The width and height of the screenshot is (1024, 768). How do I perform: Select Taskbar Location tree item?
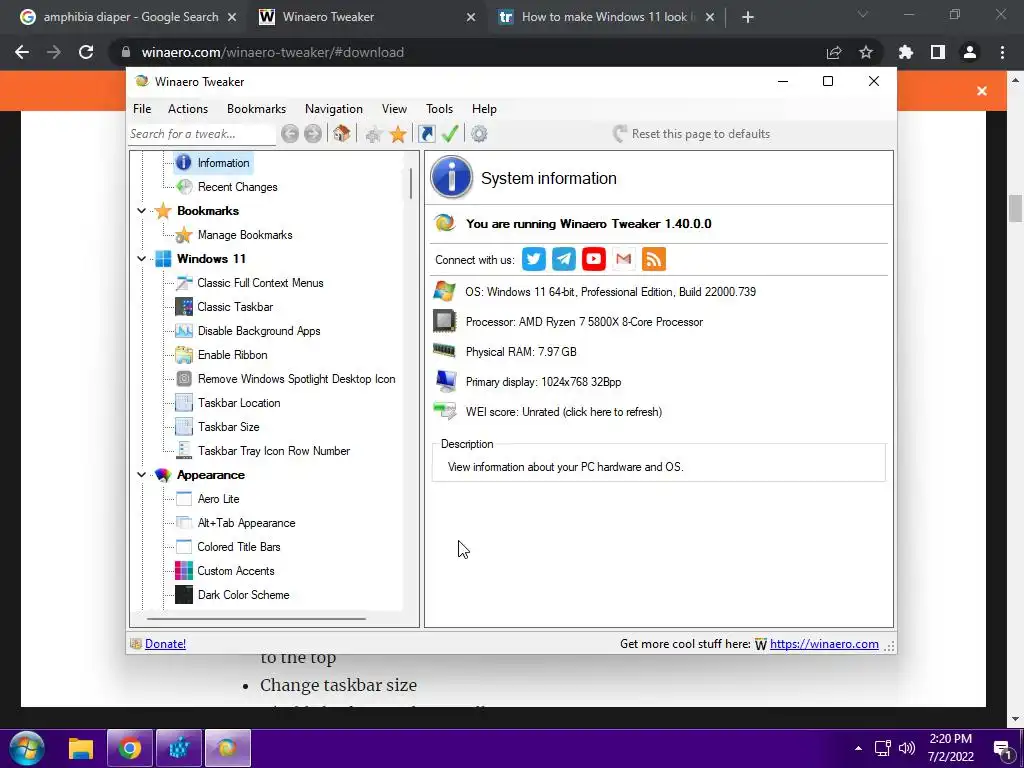[239, 403]
